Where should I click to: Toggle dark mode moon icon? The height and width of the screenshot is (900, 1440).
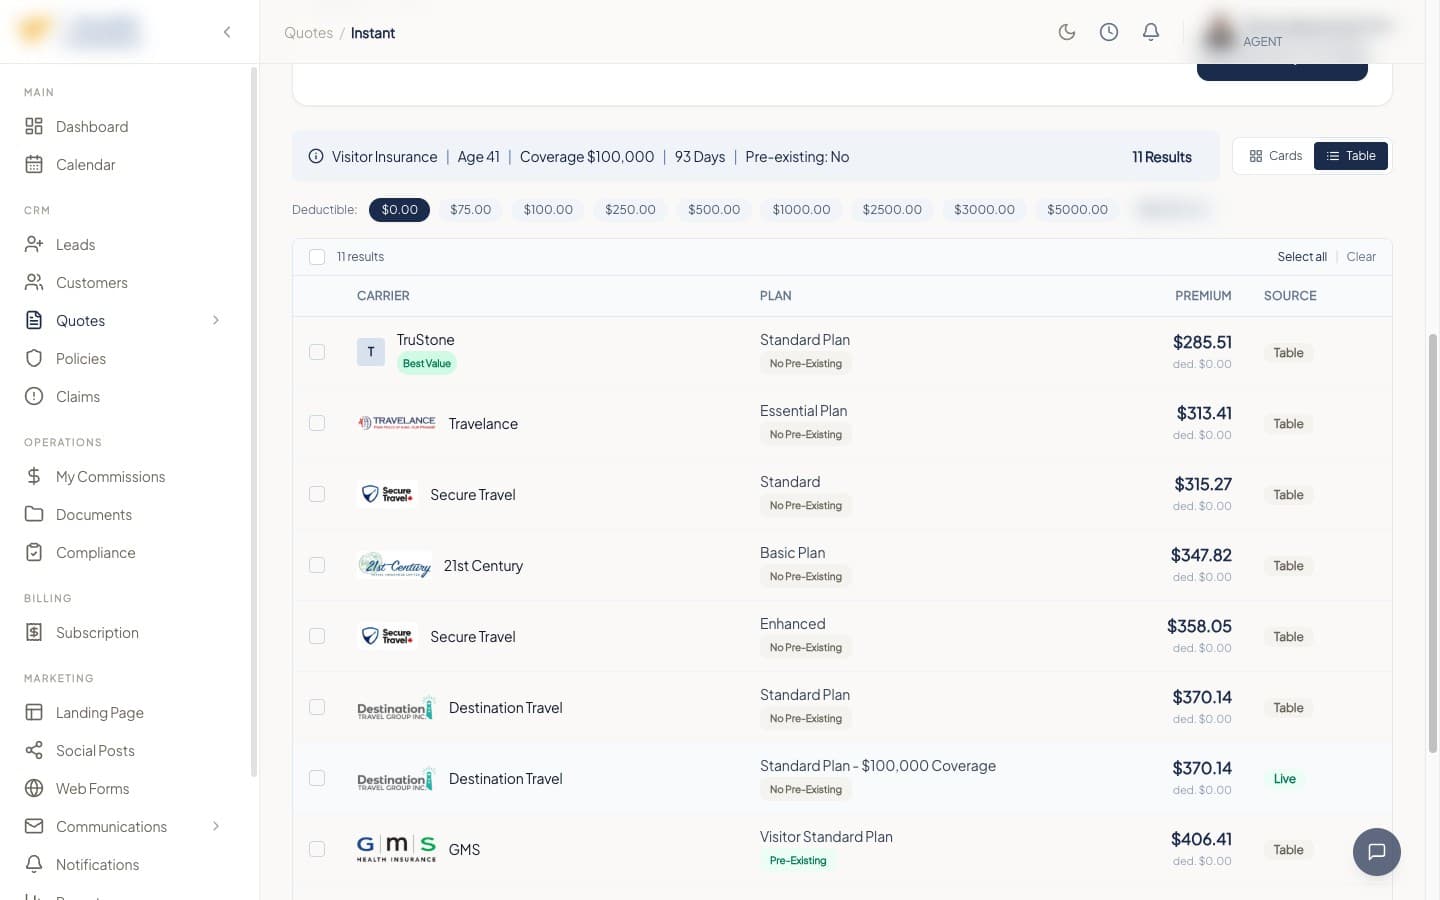pos(1067,32)
